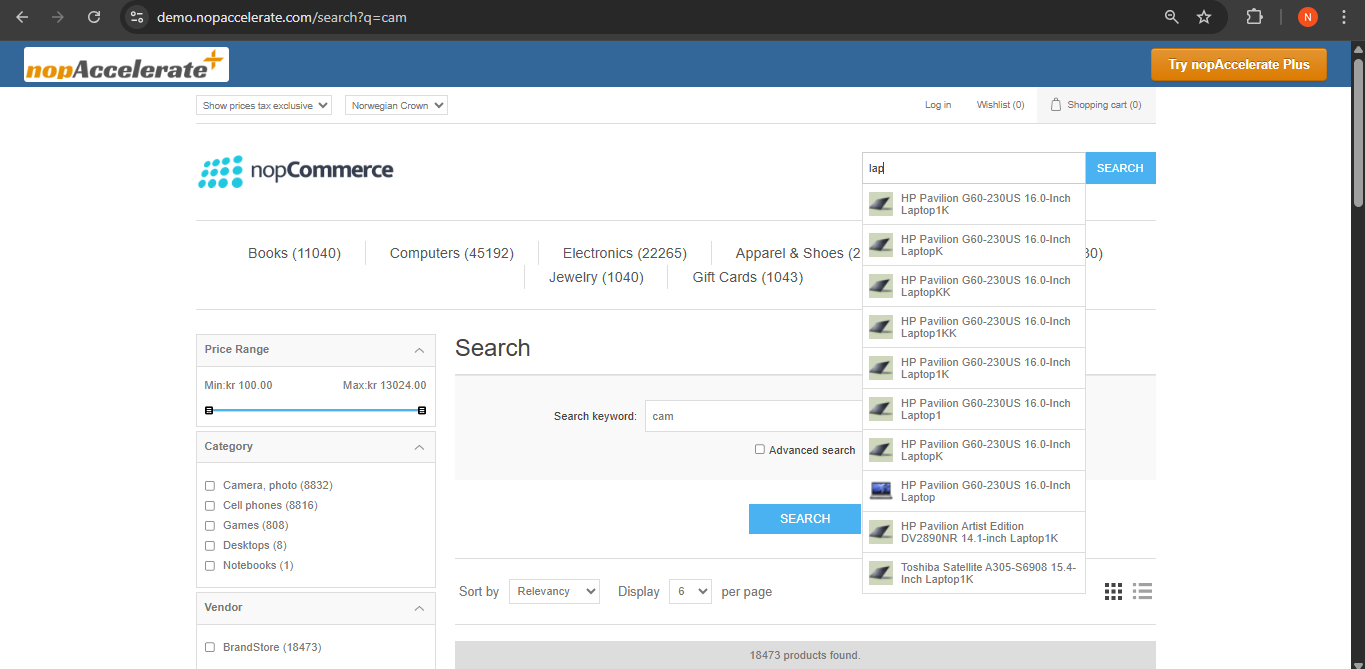Enable Advanced search checkbox
The image size is (1365, 669).
[760, 450]
